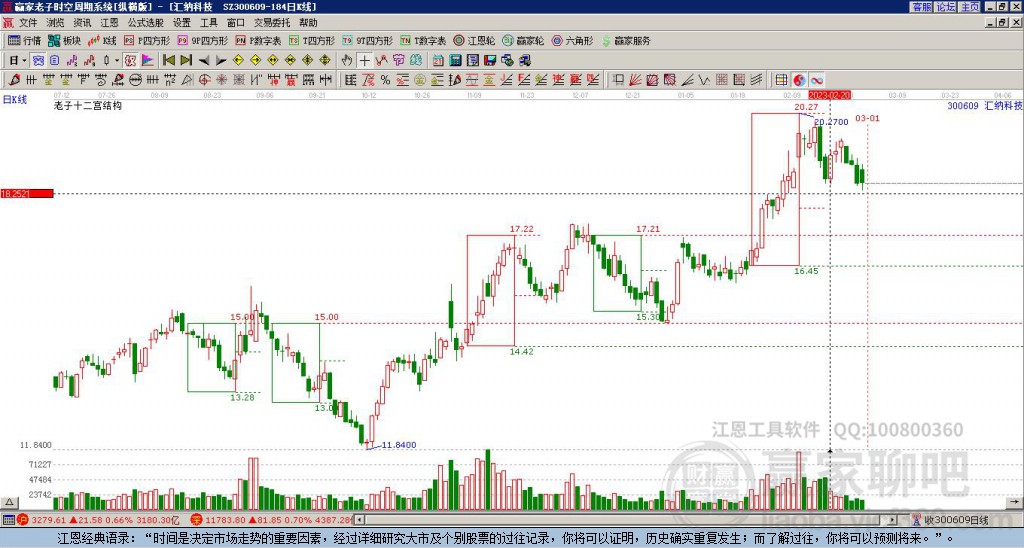Click the zigzag wave line icon
This screenshot has height=548, width=1024.
(x=704, y=80)
